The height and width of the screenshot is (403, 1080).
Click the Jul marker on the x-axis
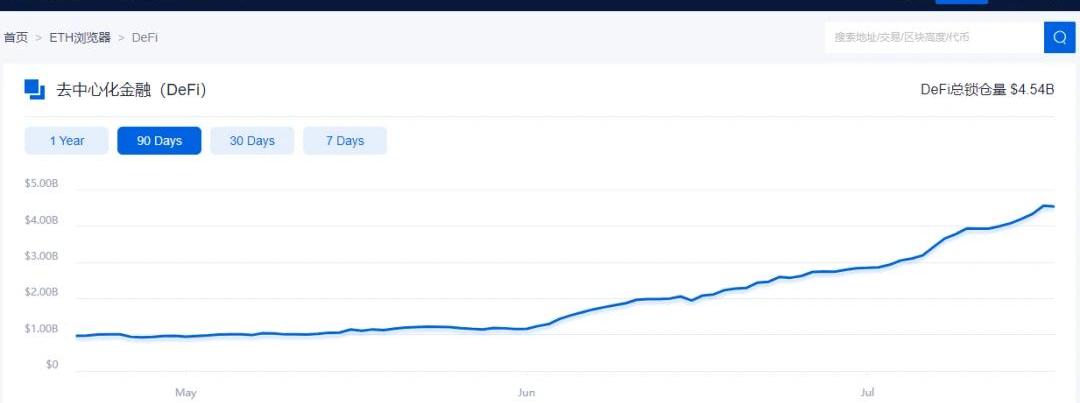point(866,393)
